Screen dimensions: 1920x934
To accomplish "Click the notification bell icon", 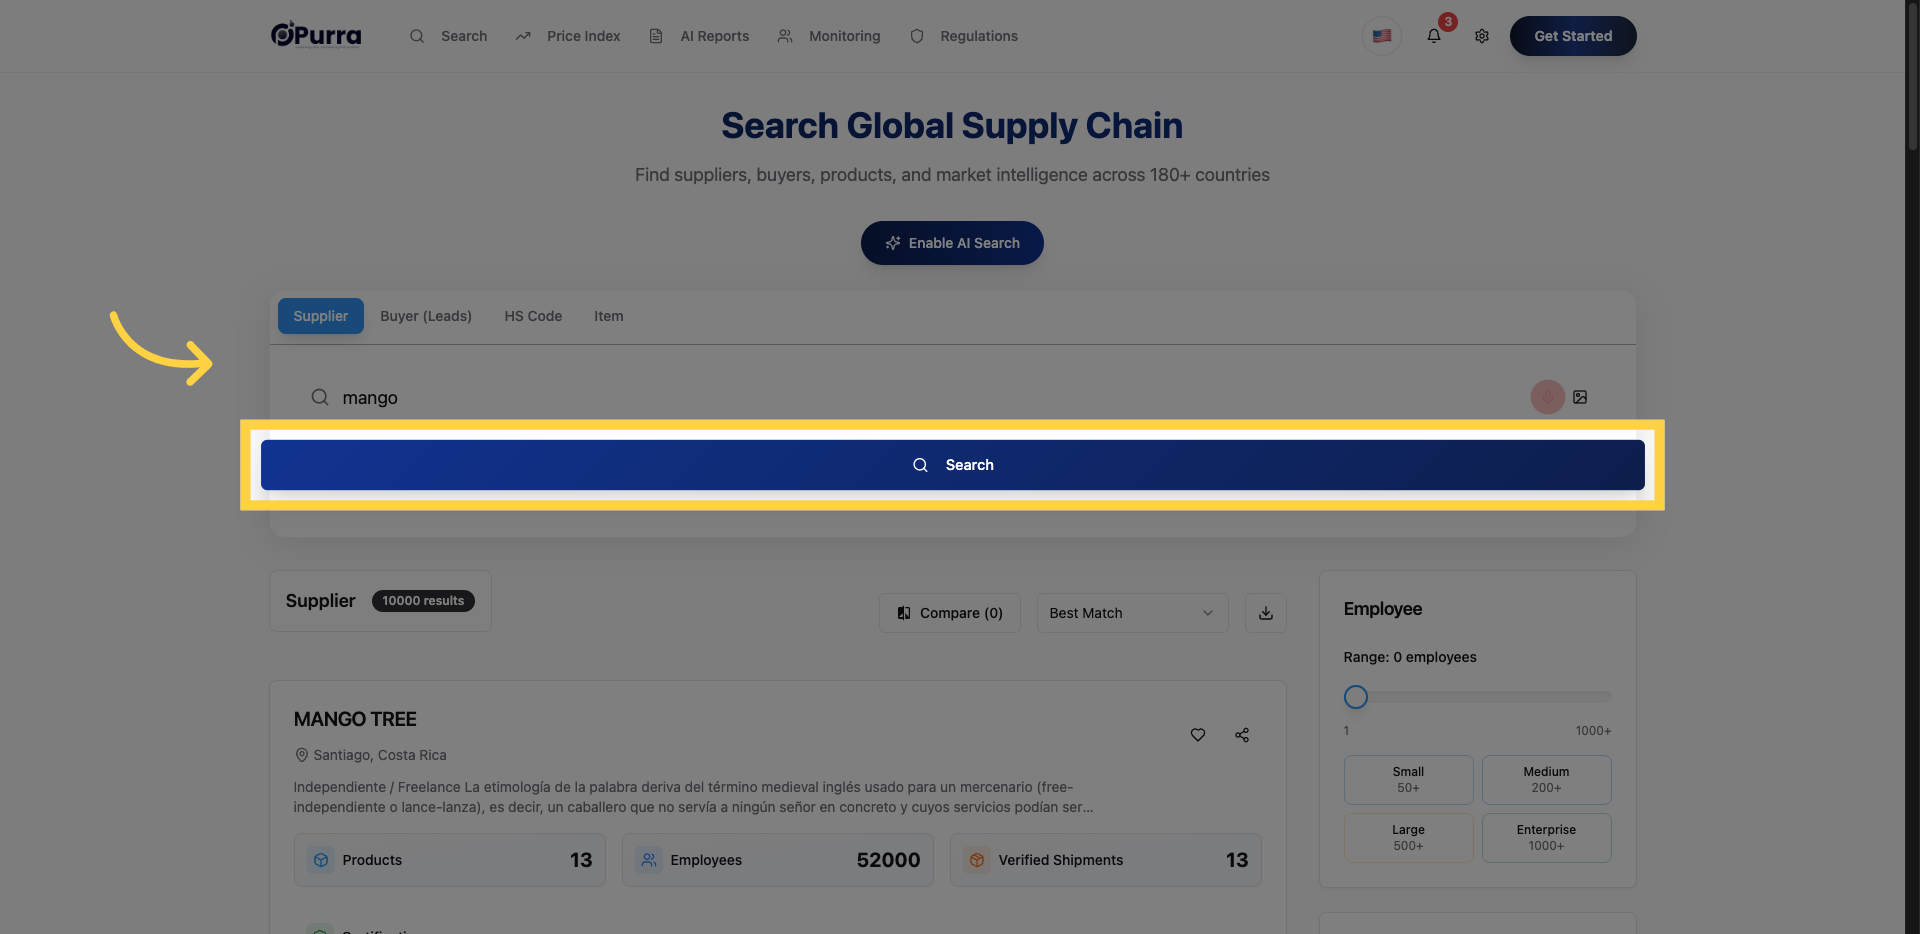I will [x=1434, y=36].
